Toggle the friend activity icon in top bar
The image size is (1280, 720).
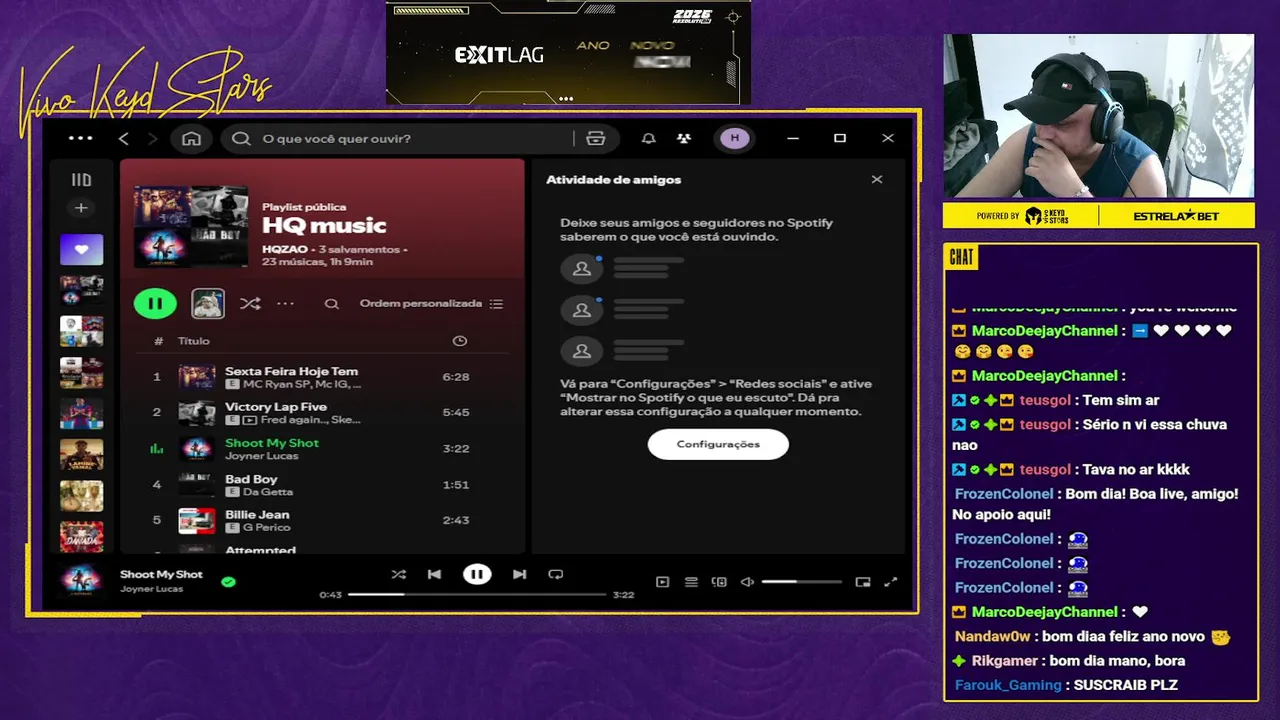[x=683, y=138]
